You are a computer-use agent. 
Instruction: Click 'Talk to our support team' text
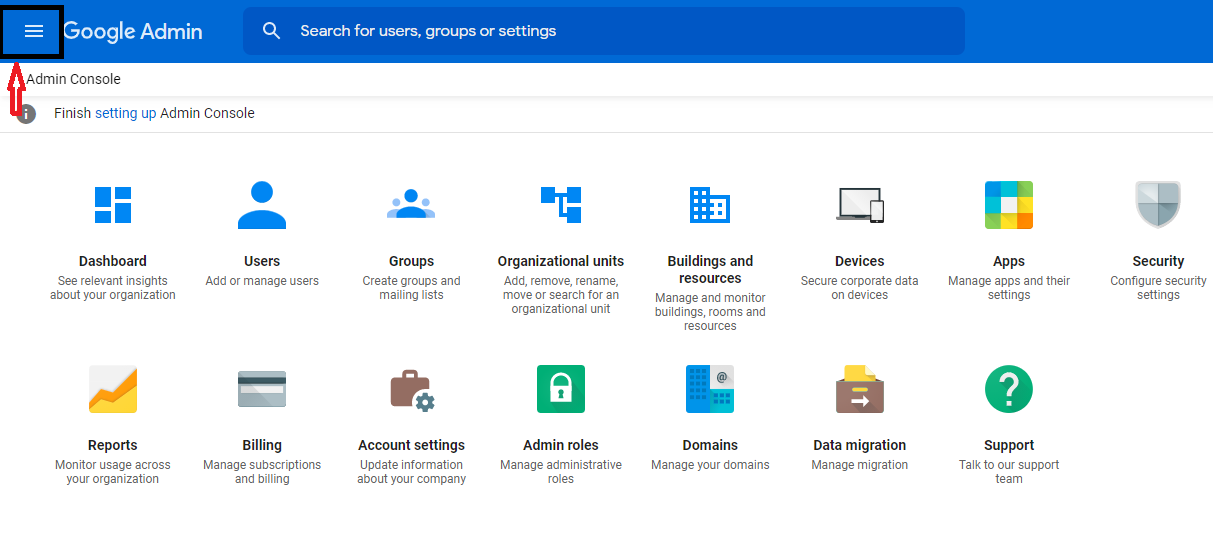(1009, 472)
